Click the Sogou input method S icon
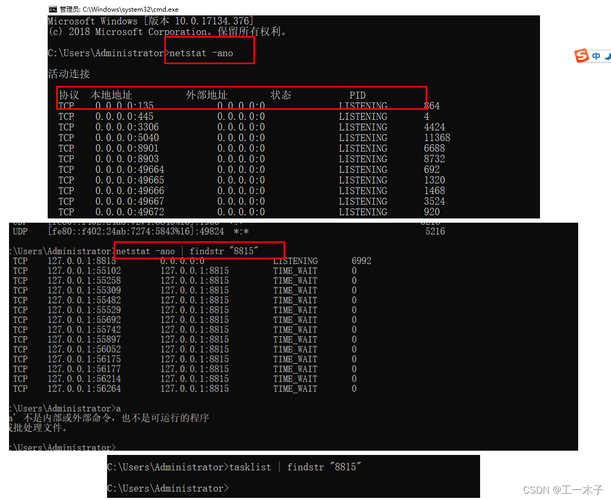The width and height of the screenshot is (611, 500). (580, 55)
